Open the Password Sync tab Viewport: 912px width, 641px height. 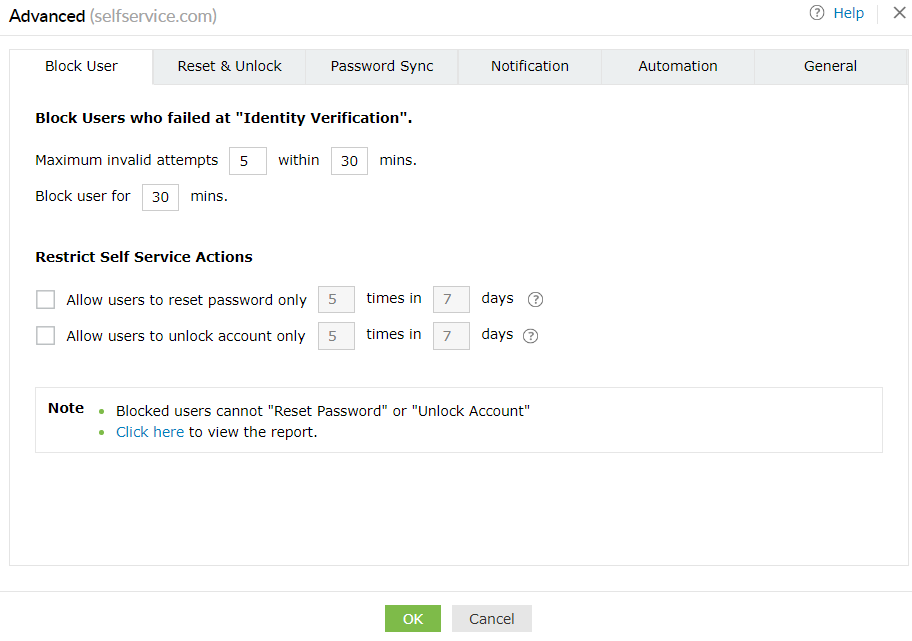(382, 66)
